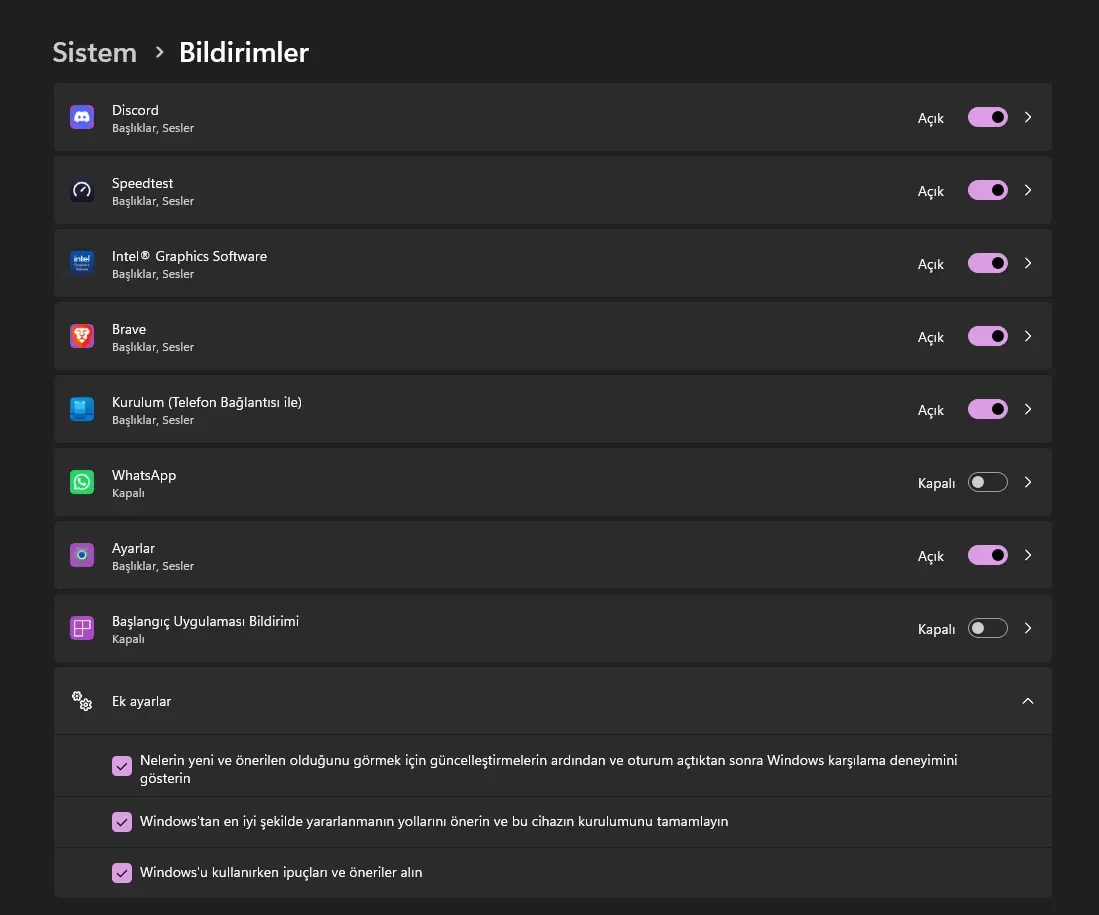Screen dimensions: 1099x915
Task: Open the Intel Graphics Software entry
Action: coord(552,263)
